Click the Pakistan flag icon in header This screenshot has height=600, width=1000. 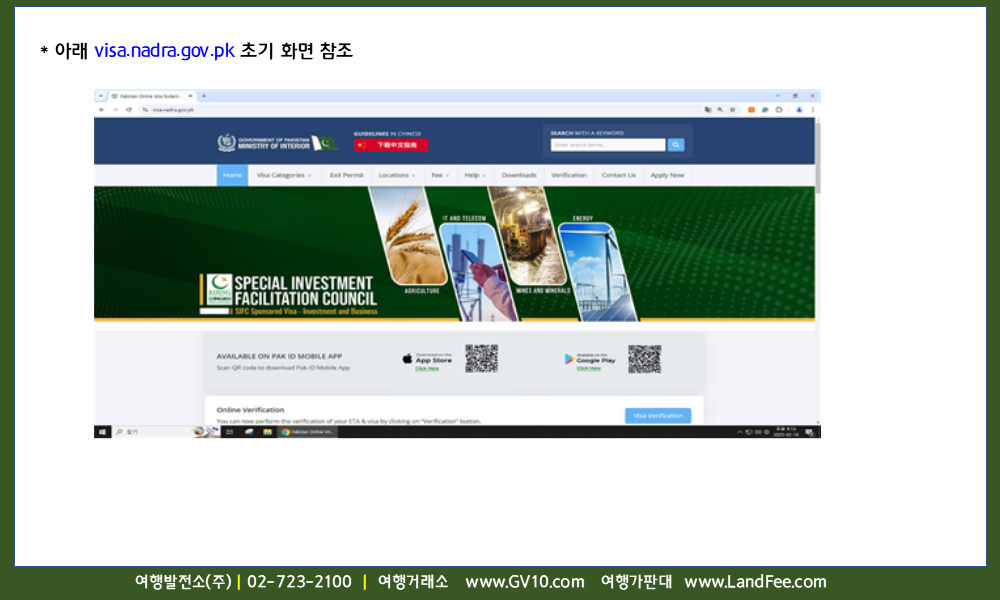pyautogui.click(x=325, y=143)
